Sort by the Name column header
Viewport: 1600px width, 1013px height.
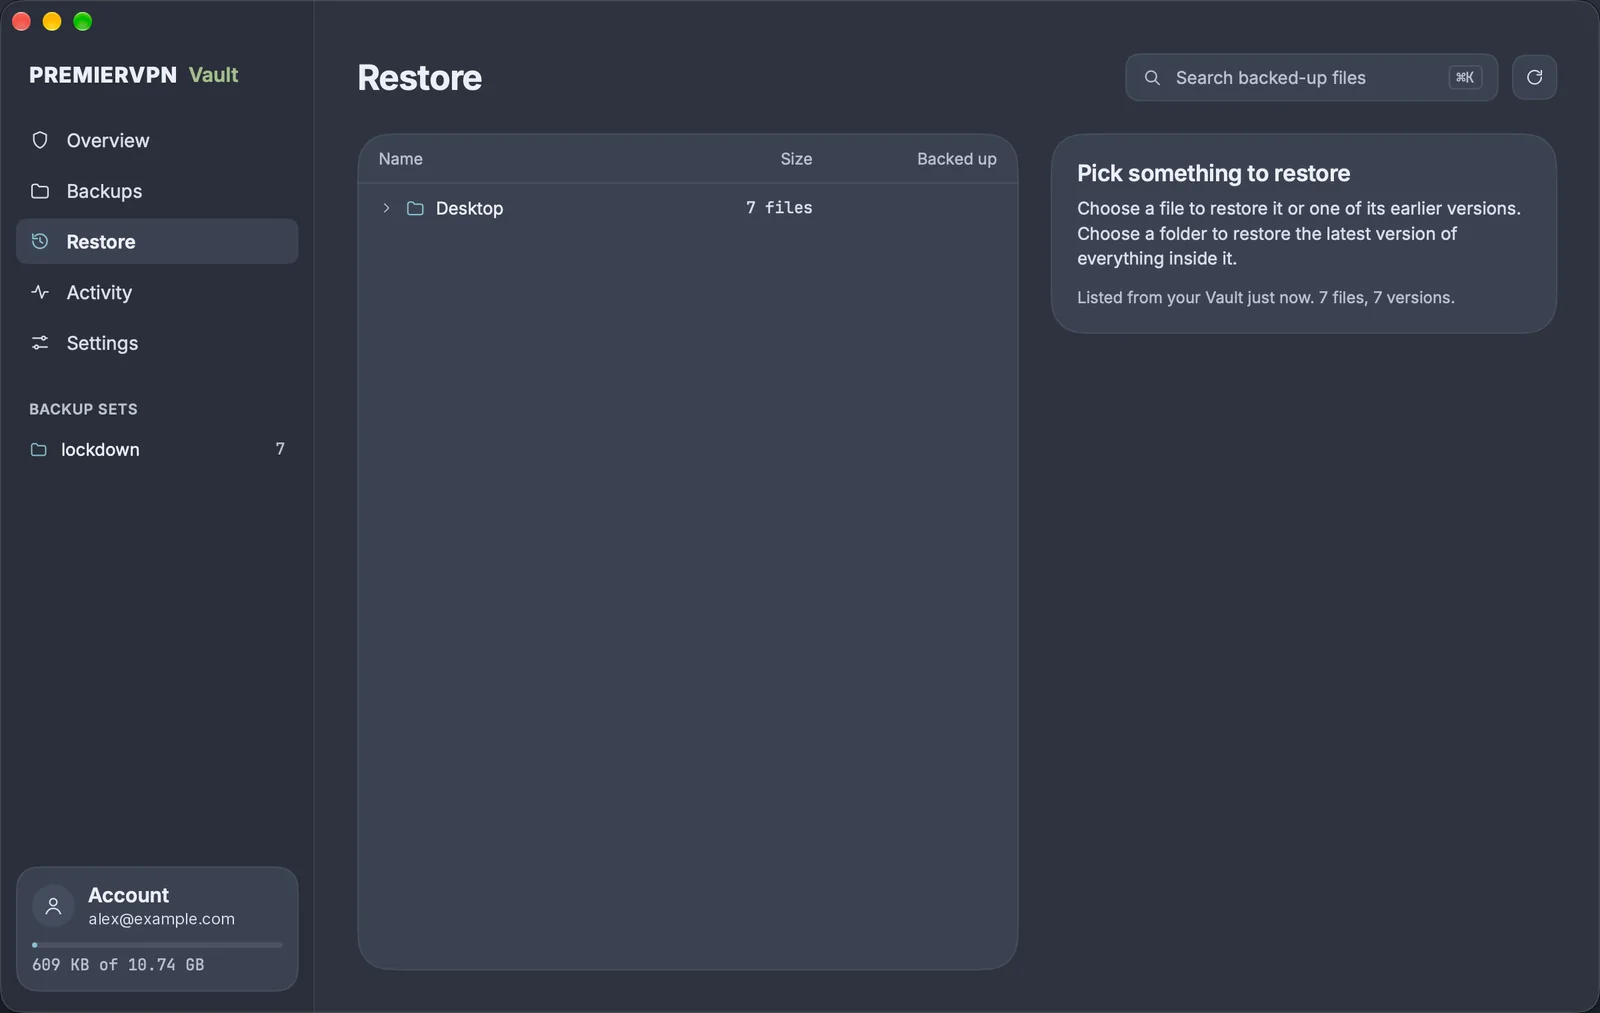point(401,159)
